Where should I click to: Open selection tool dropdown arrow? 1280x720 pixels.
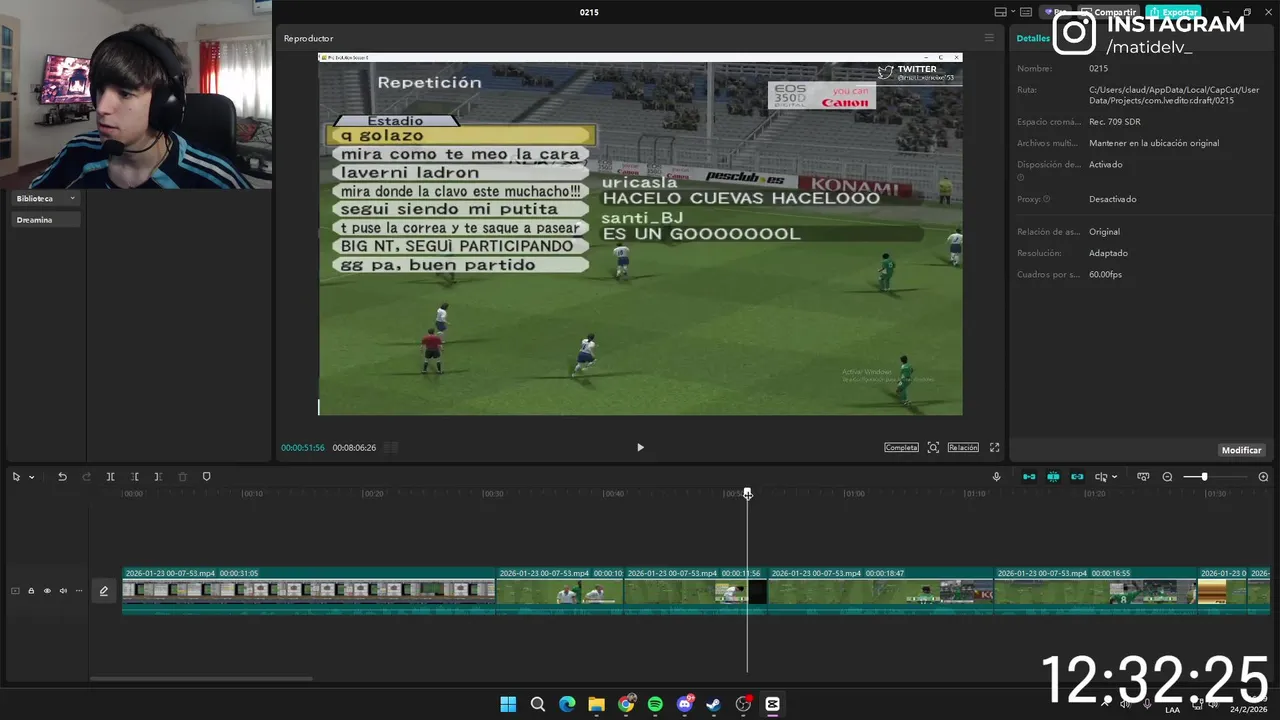(x=31, y=477)
